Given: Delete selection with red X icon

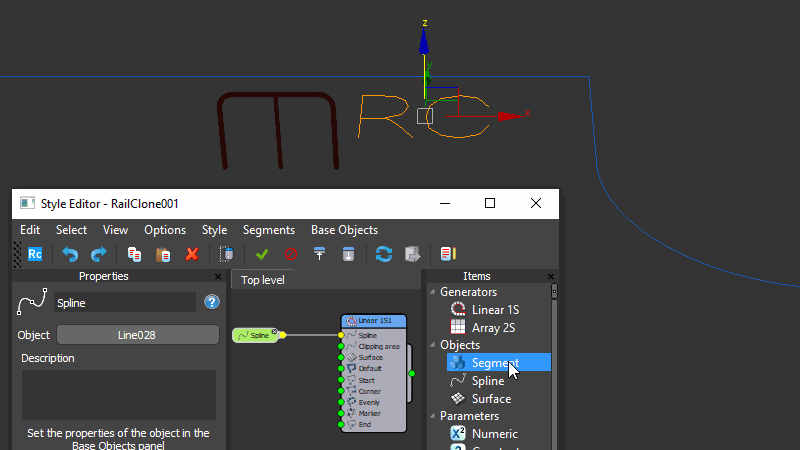Looking at the screenshot, I should (x=192, y=254).
